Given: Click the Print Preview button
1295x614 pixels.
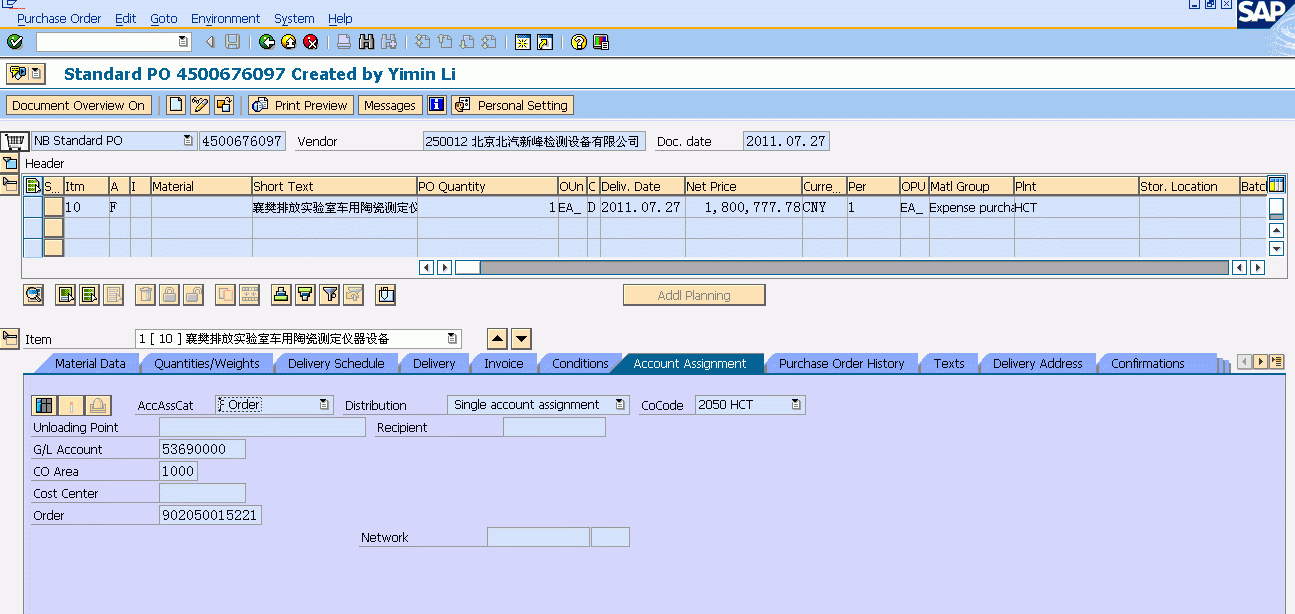Looking at the screenshot, I should [300, 105].
